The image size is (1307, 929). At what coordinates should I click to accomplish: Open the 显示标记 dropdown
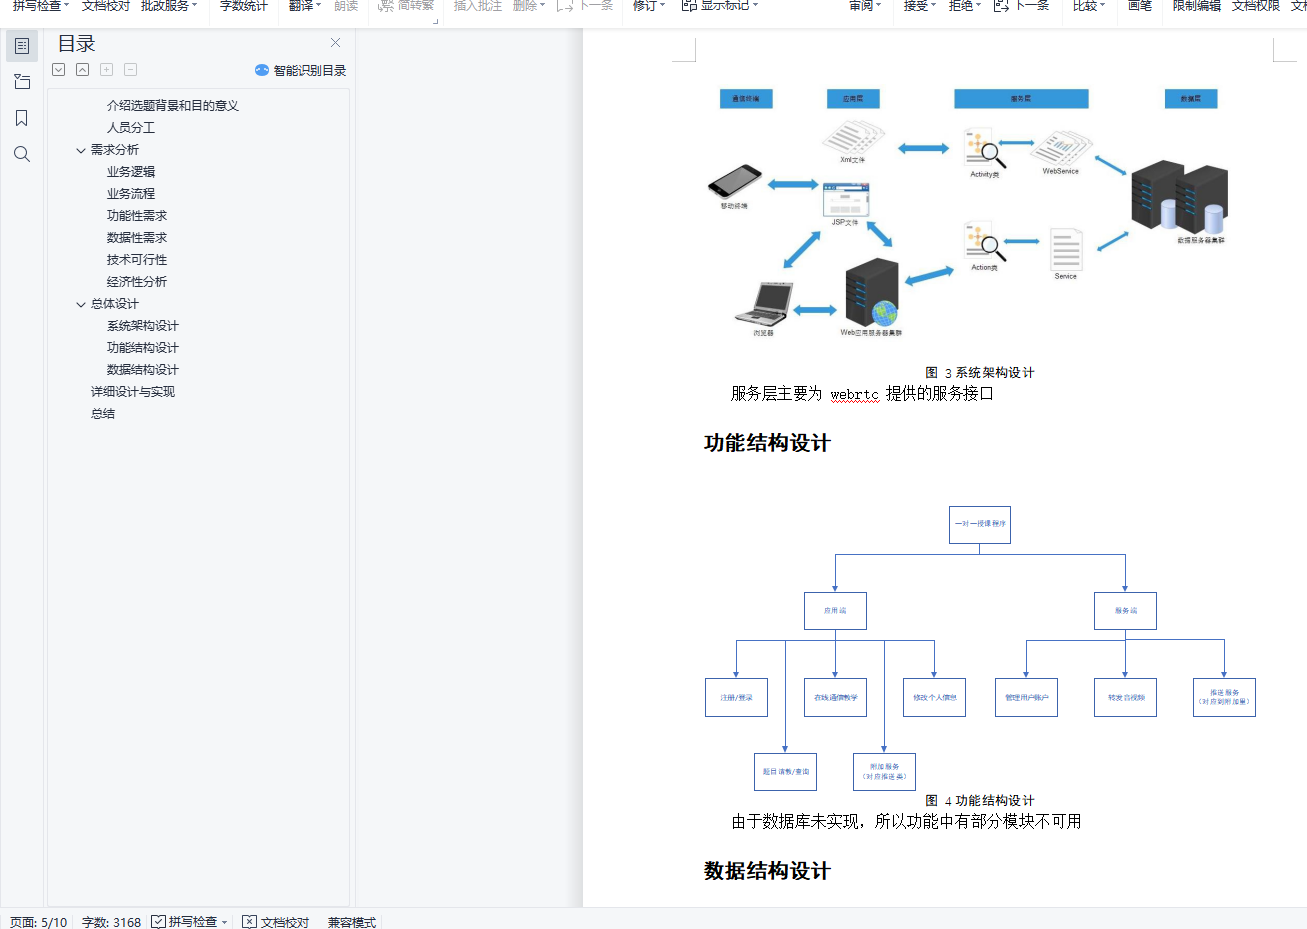click(x=720, y=6)
